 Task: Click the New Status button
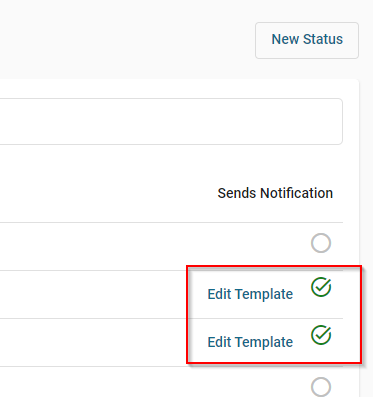pos(307,40)
